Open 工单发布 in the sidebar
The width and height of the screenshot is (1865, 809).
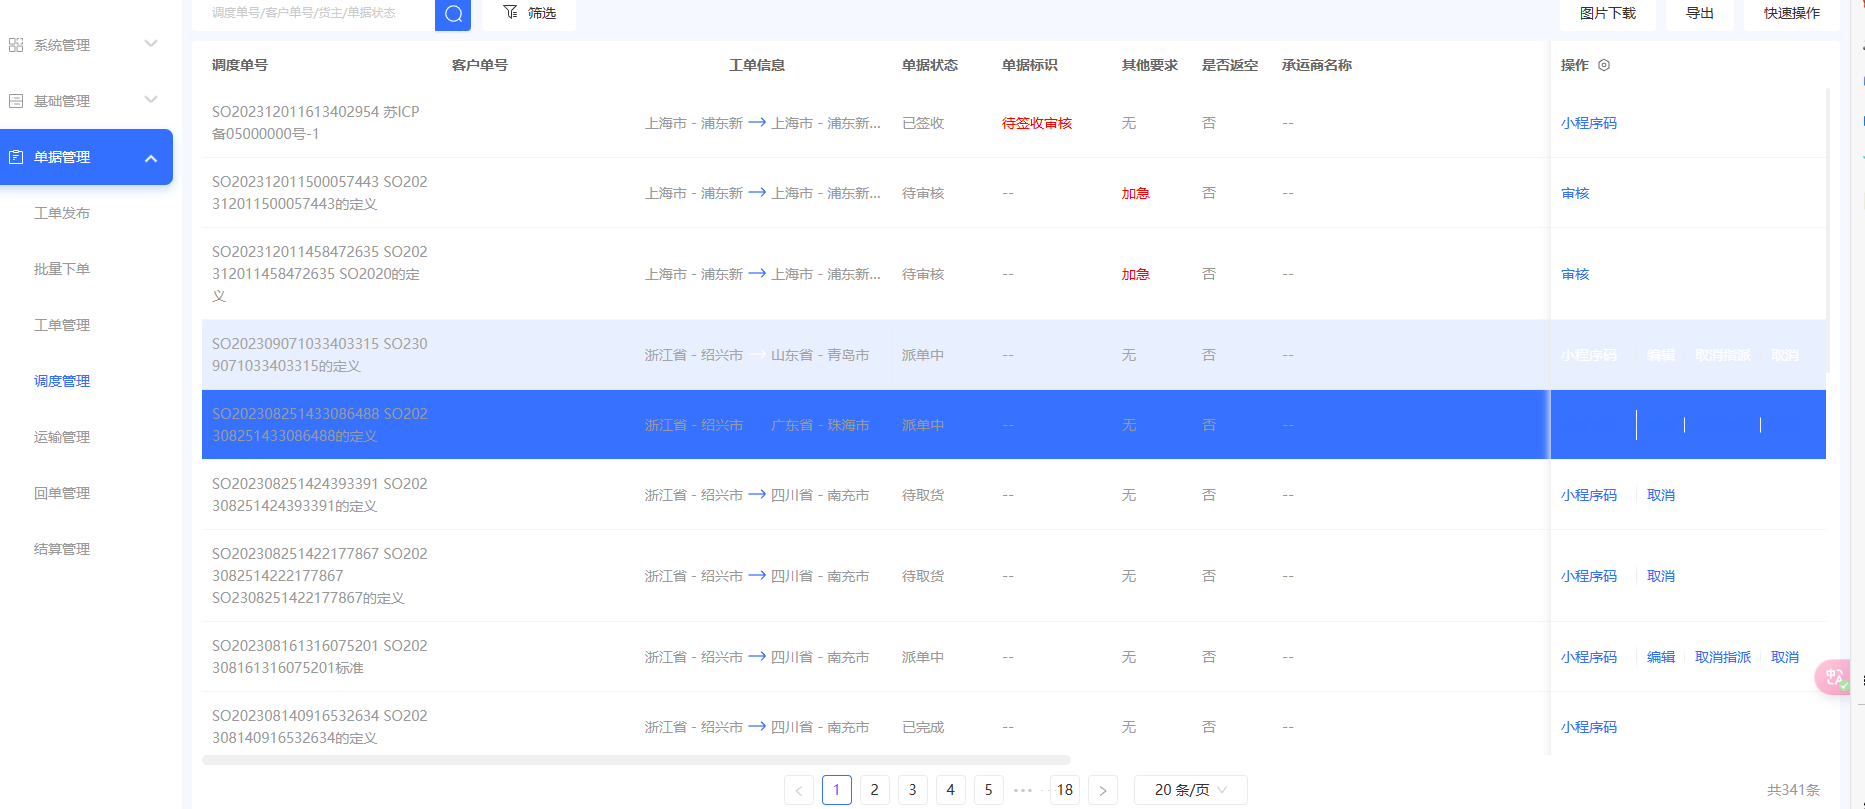click(x=62, y=213)
